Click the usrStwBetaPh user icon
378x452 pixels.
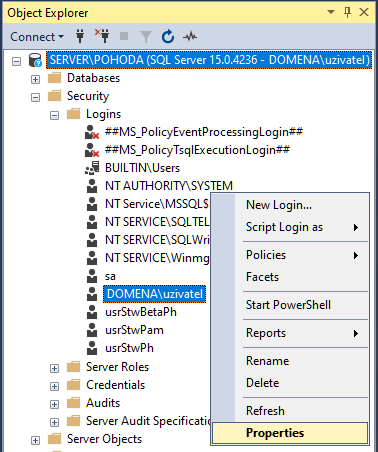click(x=92, y=312)
